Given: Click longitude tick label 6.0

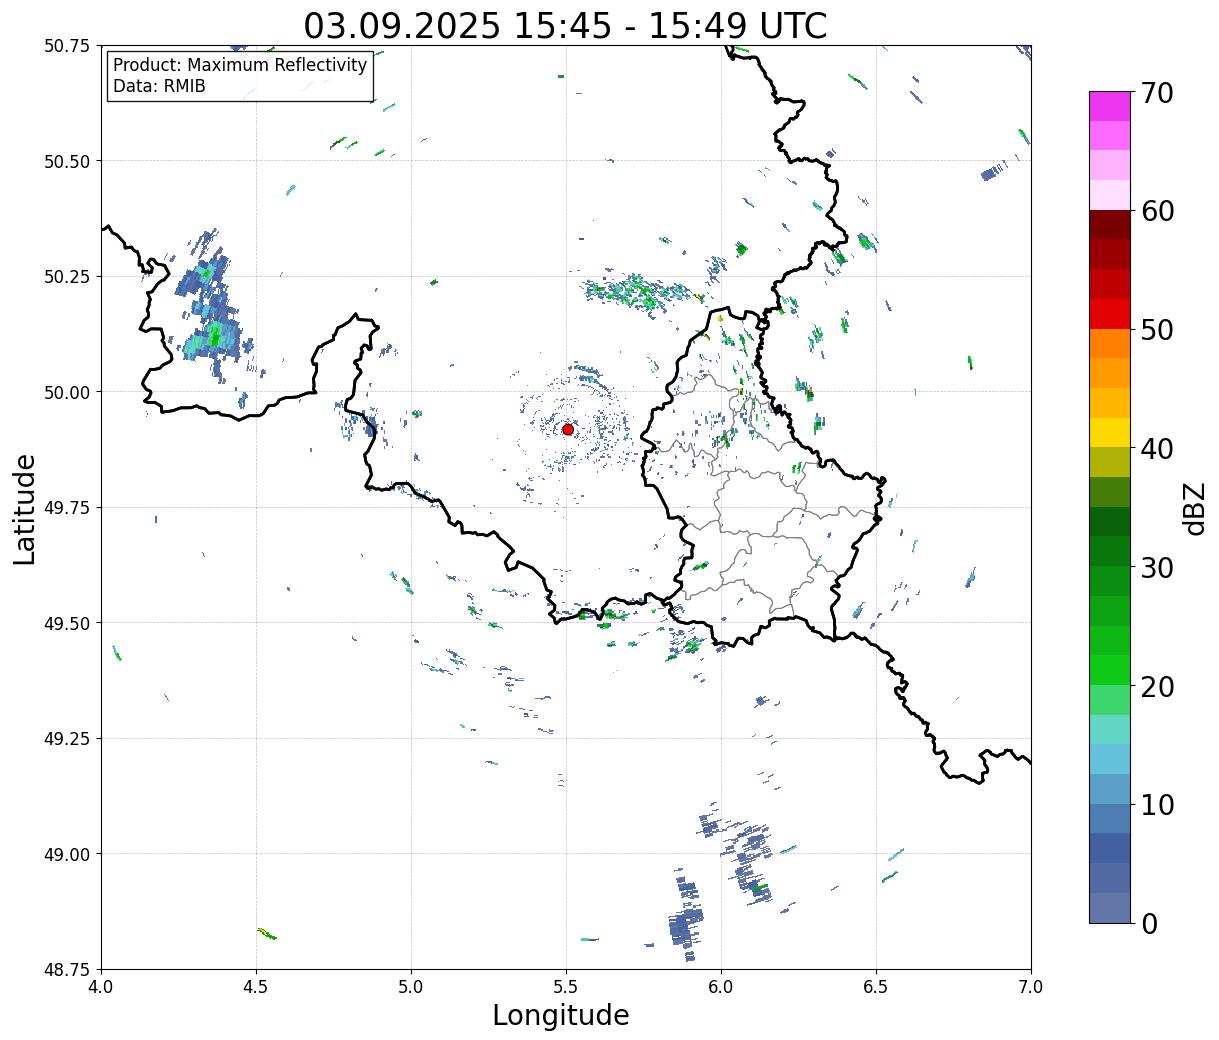Looking at the screenshot, I should (x=721, y=987).
